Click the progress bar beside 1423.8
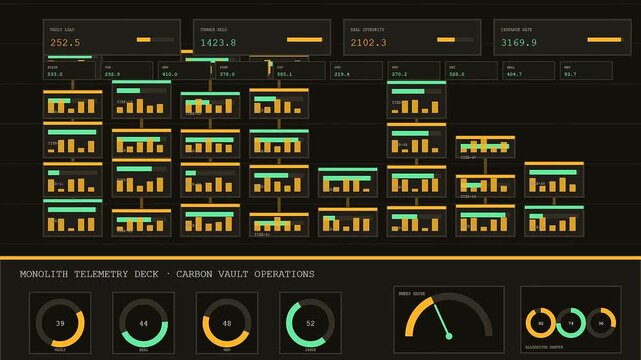 click(306, 40)
